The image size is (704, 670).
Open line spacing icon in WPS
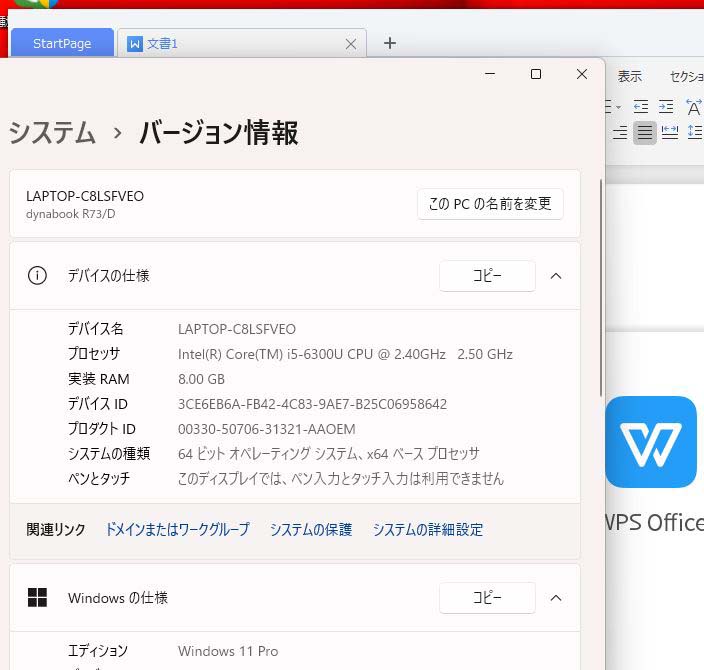tap(695, 133)
